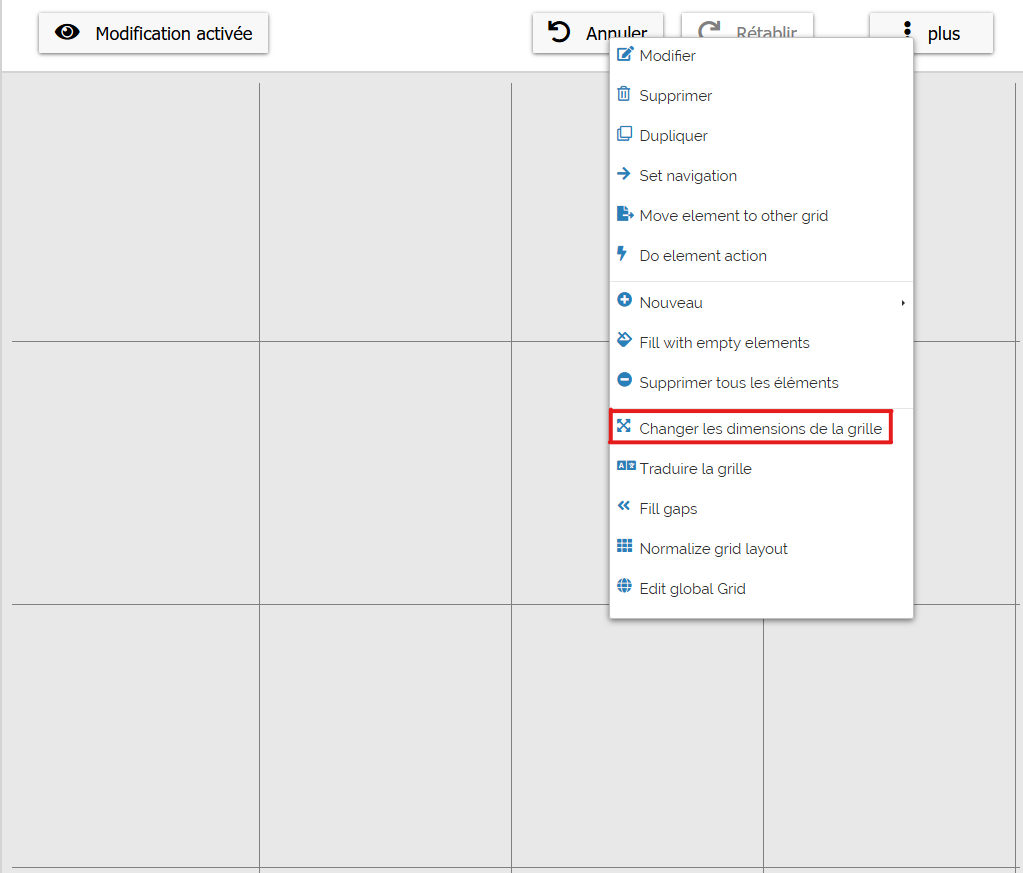
Task: Toggle the Modification activée eye button
Action: pyautogui.click(x=154, y=33)
